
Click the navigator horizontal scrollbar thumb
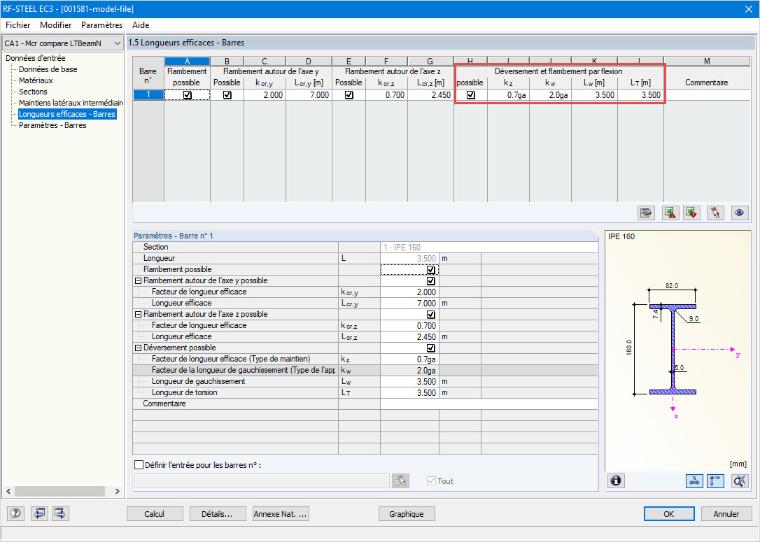click(x=60, y=491)
